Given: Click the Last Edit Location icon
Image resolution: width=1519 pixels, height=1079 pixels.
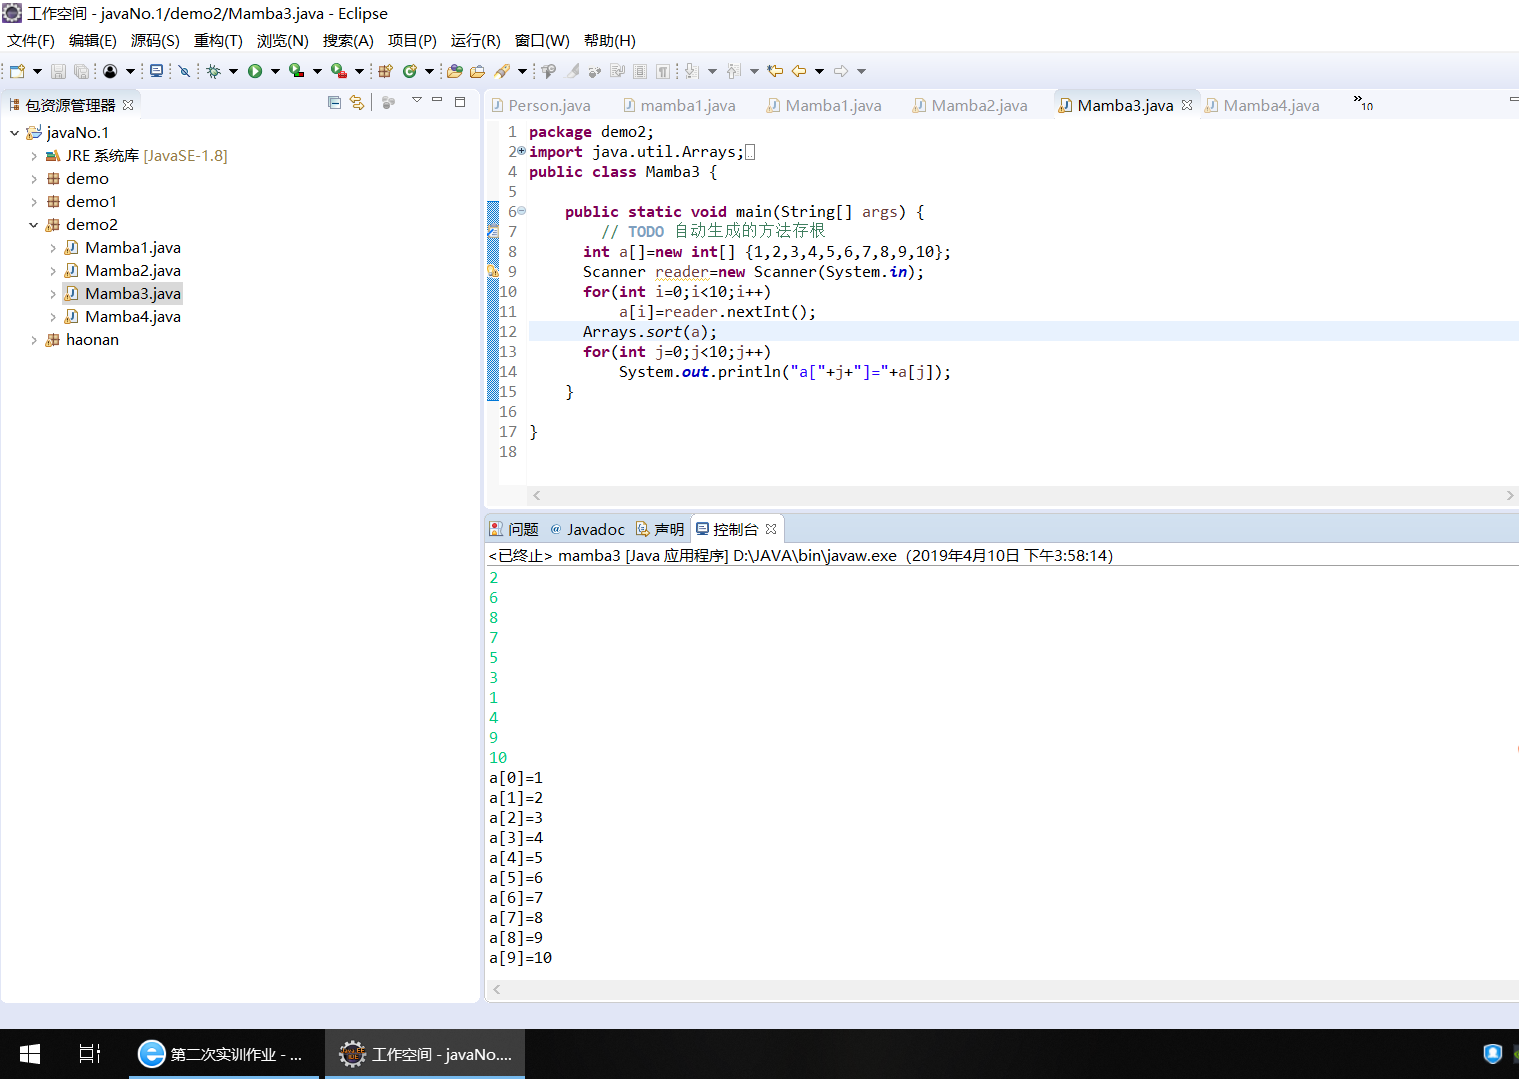Looking at the screenshot, I should (775, 71).
